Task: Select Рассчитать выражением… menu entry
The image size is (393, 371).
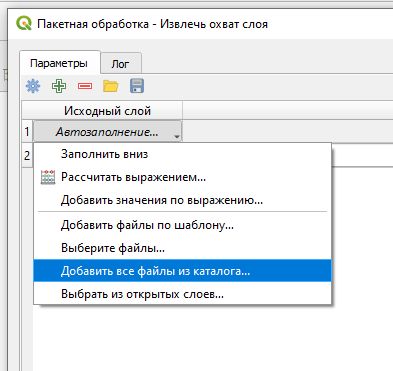Action: 182,177
